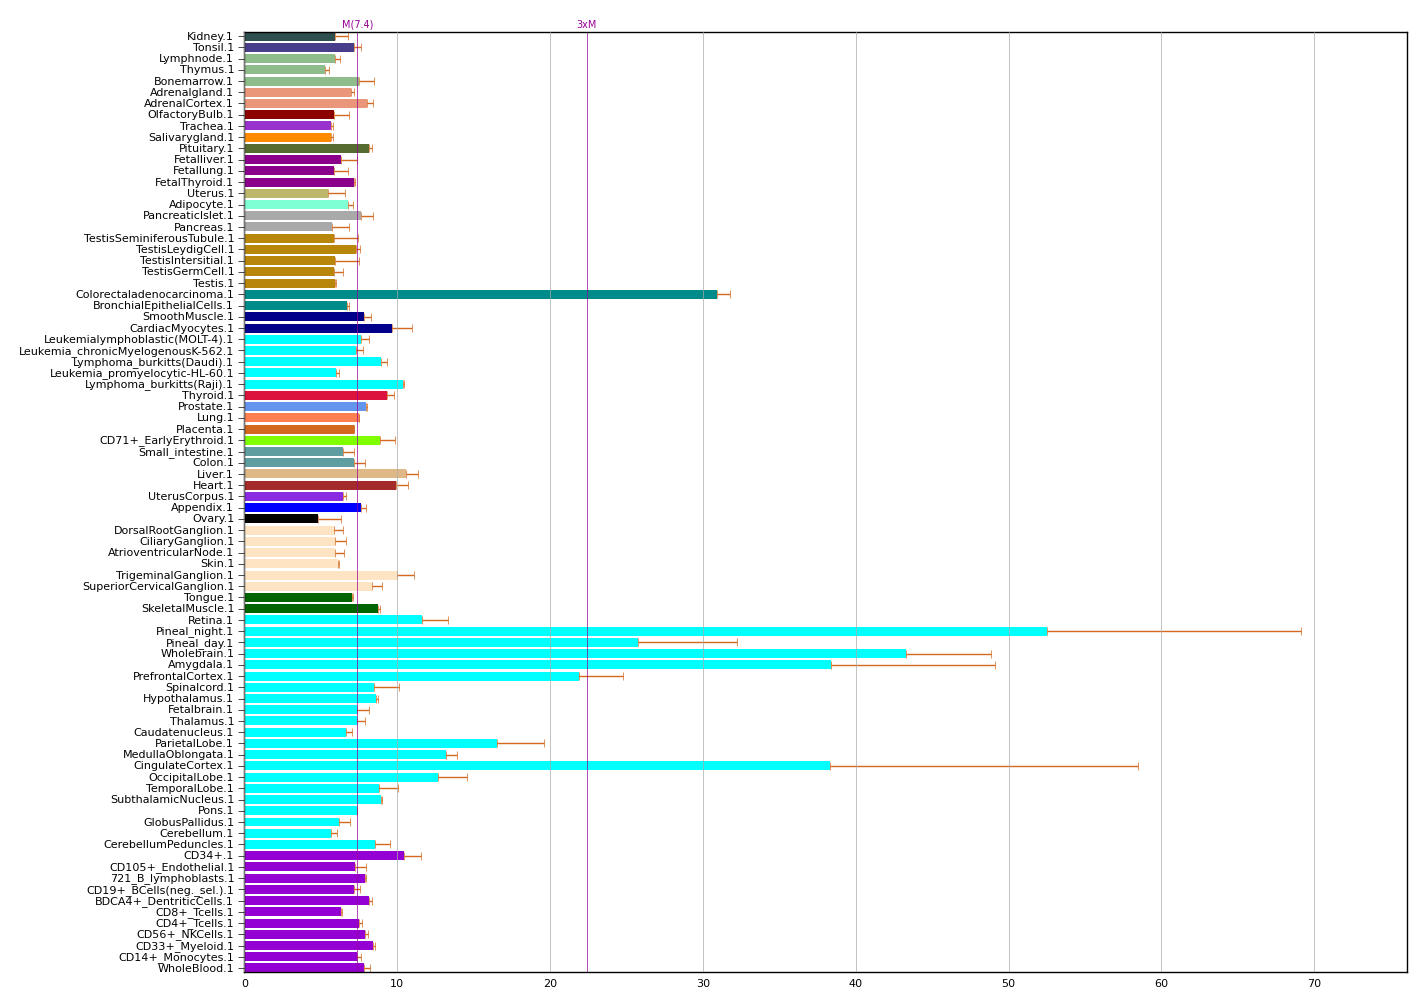The height and width of the screenshot is (1008, 1426).
Task: Select the WholeBlood.1 axis label
Action: point(195,968)
